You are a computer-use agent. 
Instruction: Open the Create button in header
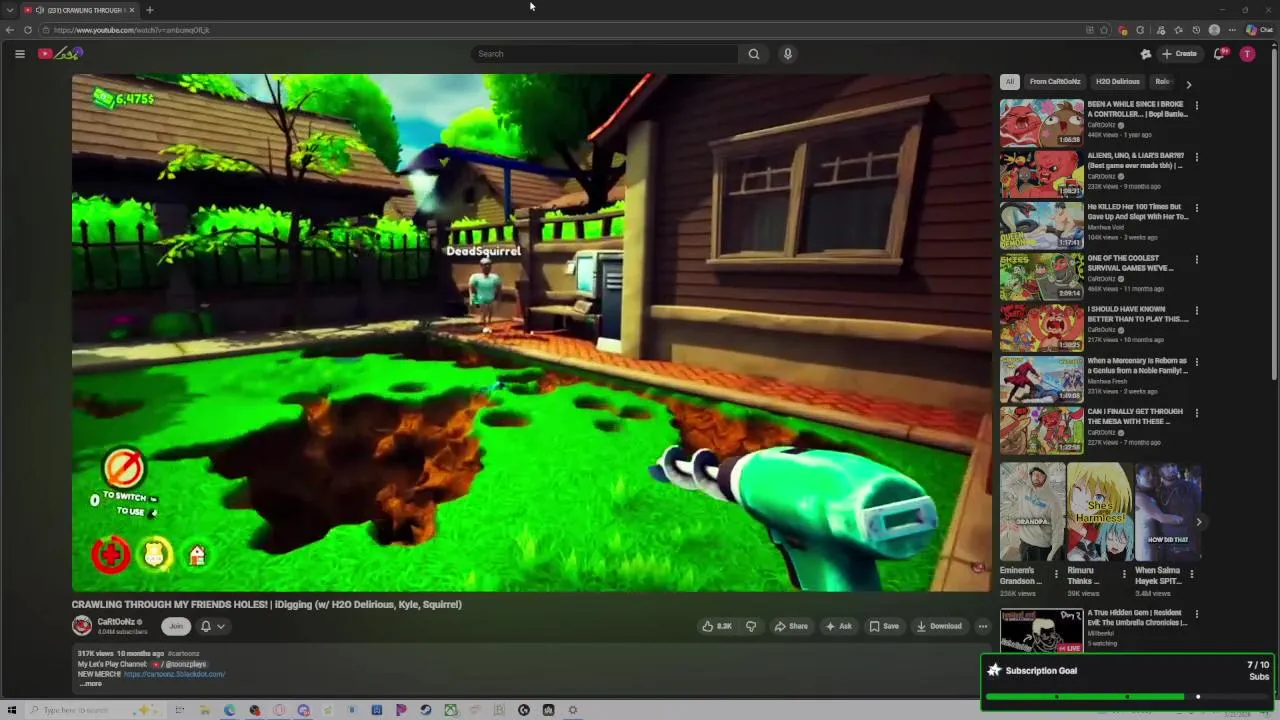[1179, 54]
